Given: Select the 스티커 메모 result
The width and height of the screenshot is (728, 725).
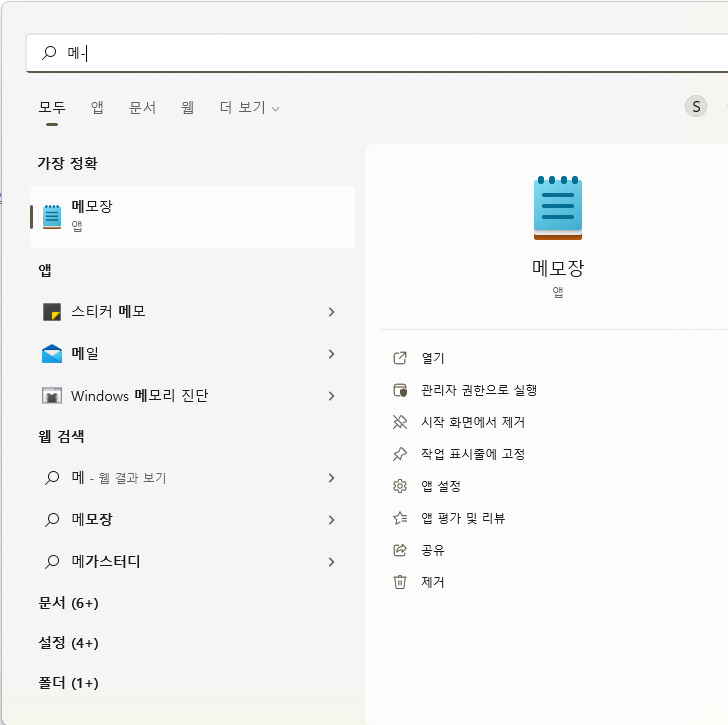Looking at the screenshot, I should pos(193,312).
